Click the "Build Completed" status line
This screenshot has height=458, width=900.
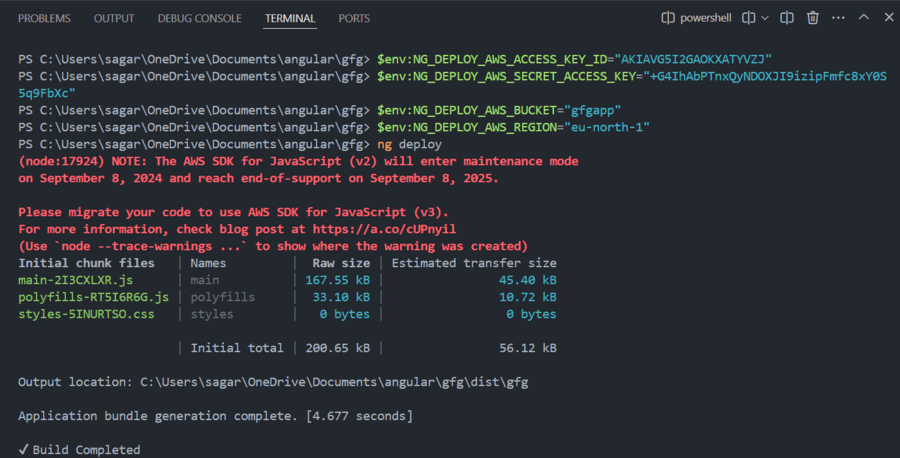[79, 450]
